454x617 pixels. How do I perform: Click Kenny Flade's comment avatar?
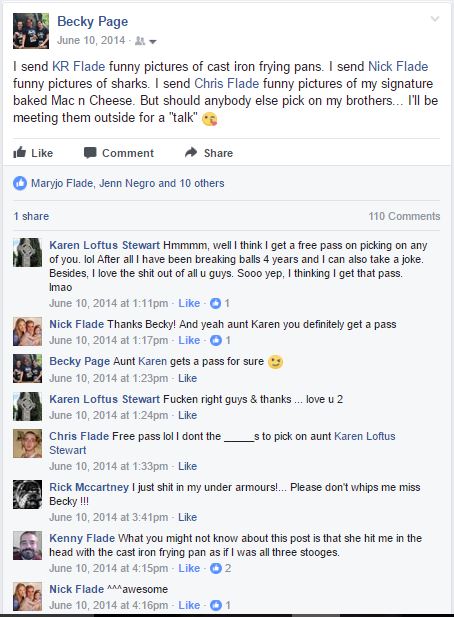(27, 545)
